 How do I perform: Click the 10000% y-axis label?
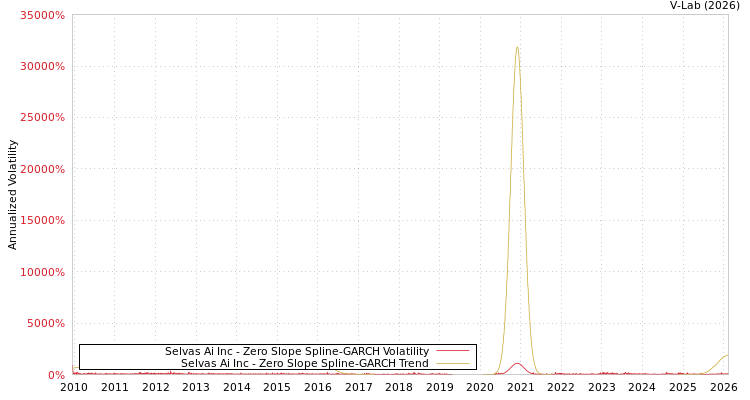(x=42, y=272)
